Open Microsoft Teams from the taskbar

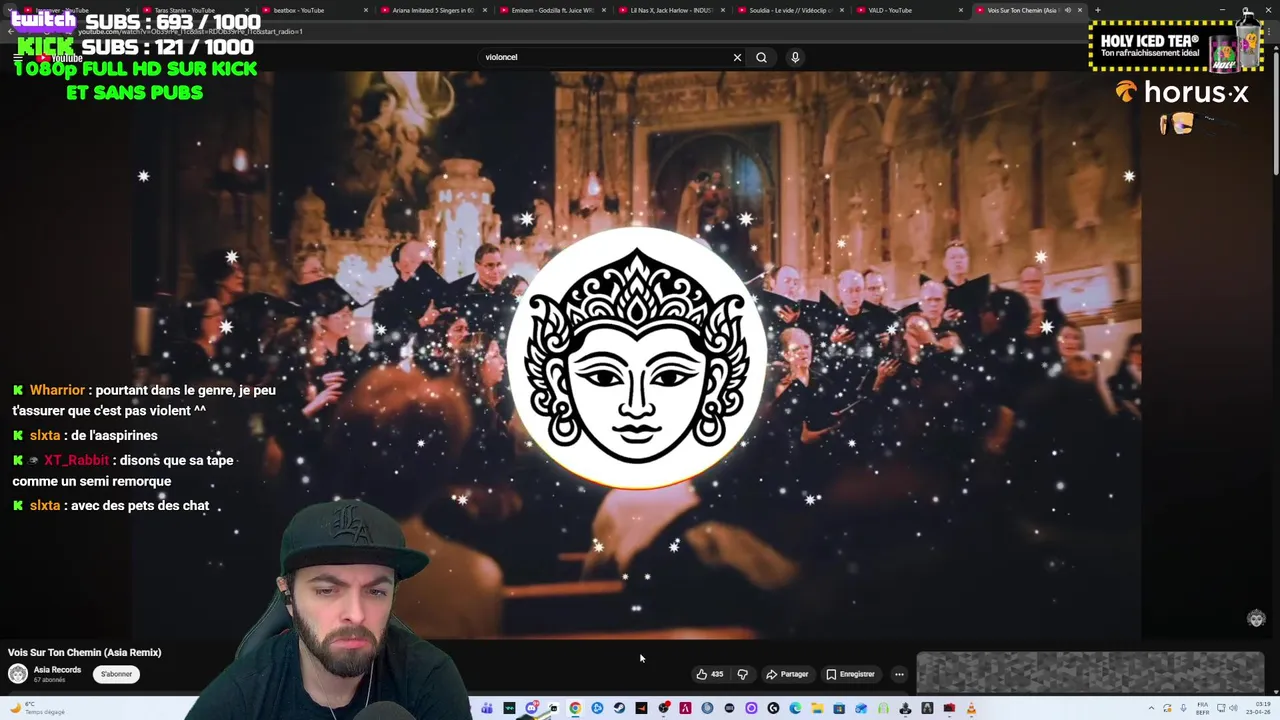[487, 708]
